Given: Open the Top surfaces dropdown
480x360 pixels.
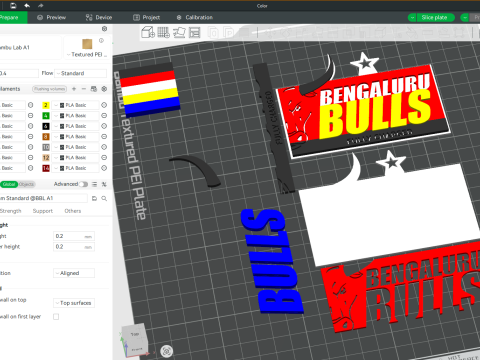Looking at the screenshot, I should (74, 303).
